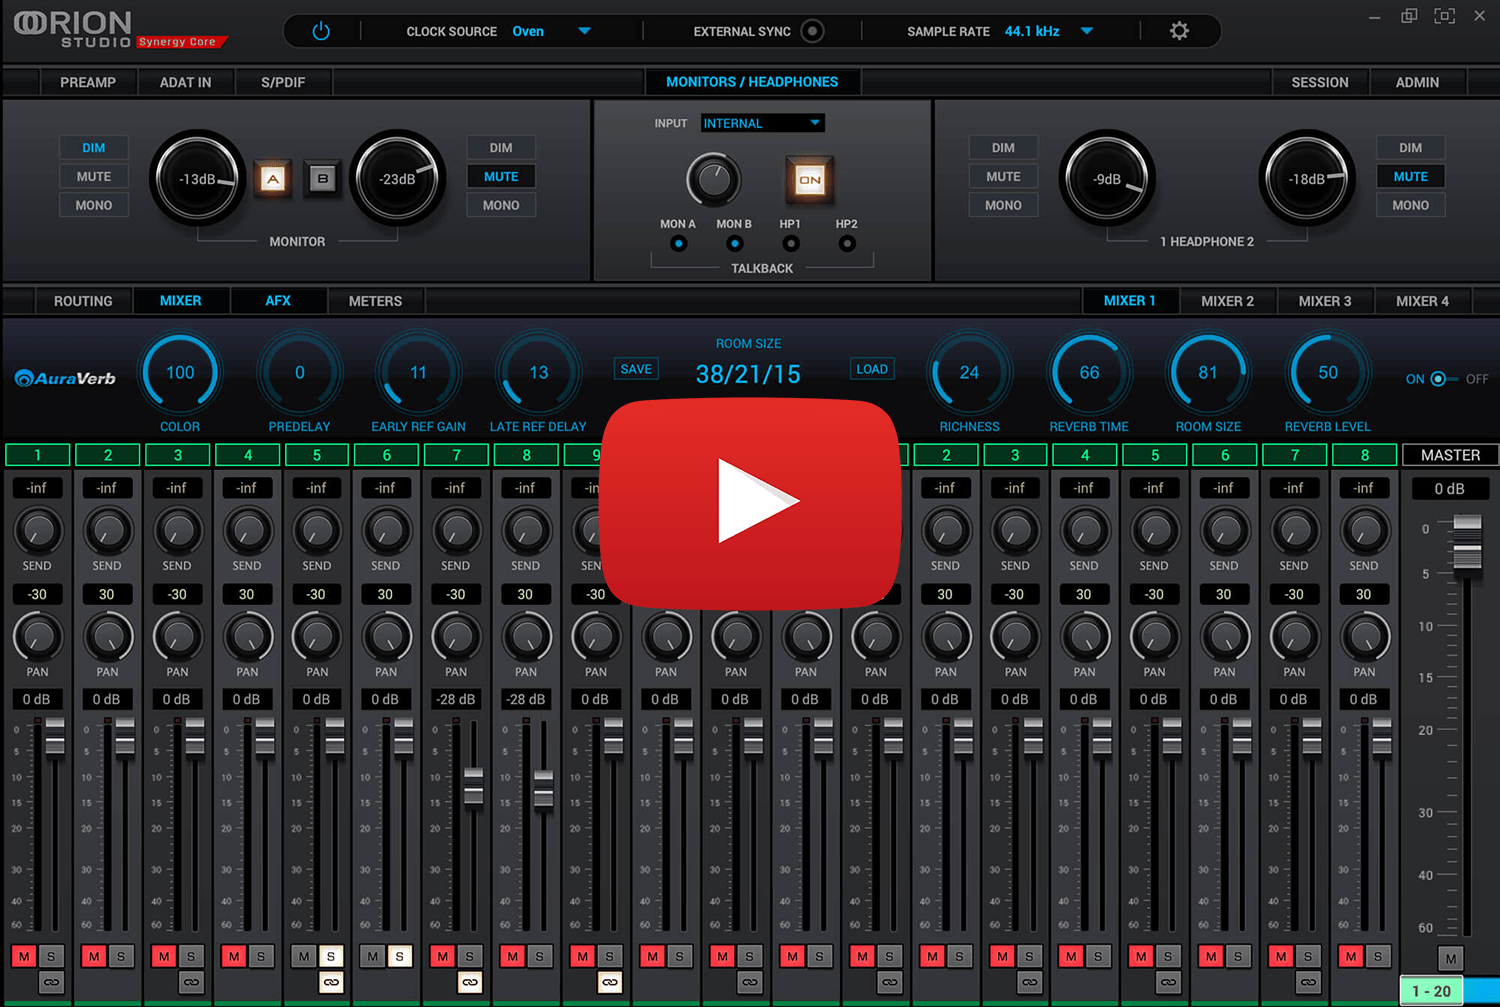
Task: Open the METERS tab
Action: [375, 301]
